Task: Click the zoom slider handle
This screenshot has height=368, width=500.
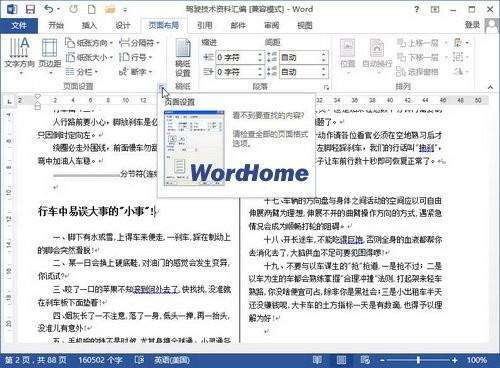Action: tap(418, 360)
